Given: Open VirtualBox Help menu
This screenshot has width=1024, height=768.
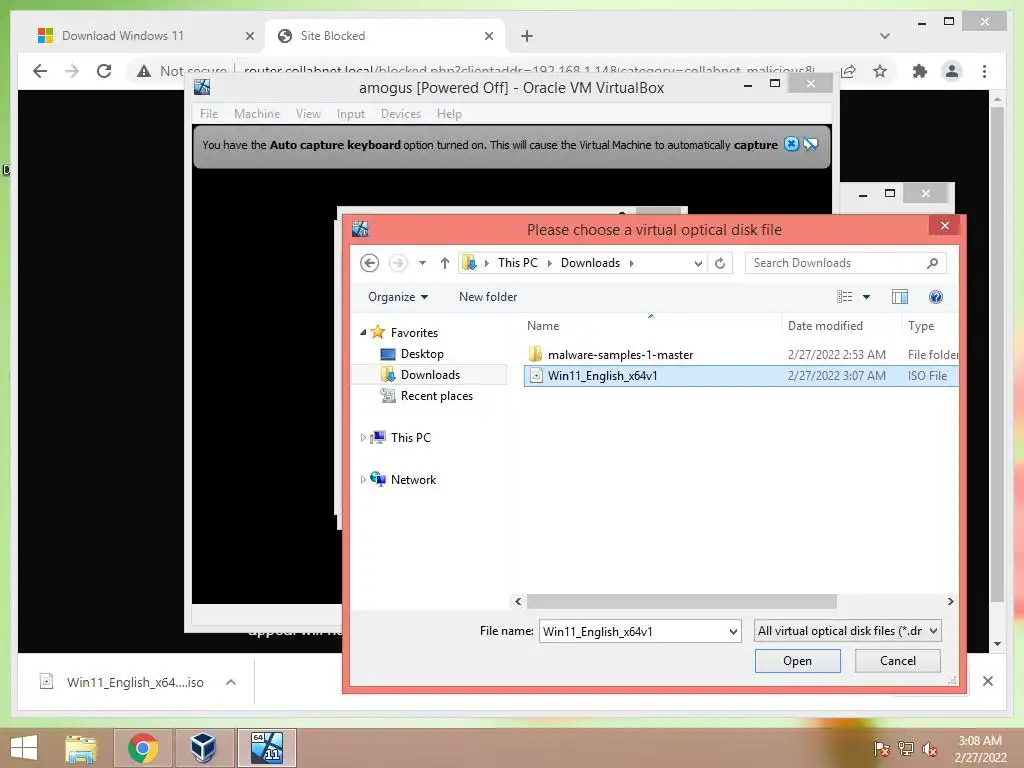Looking at the screenshot, I should [449, 114].
